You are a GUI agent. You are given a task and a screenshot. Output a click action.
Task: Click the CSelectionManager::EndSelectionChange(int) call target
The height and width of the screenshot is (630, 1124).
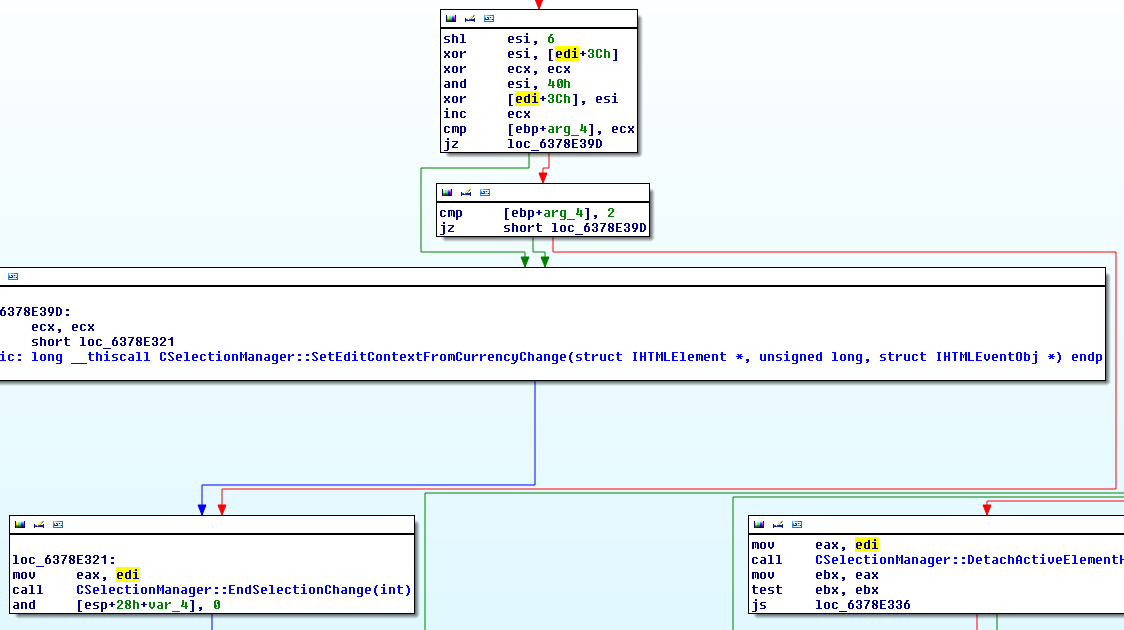tap(243, 590)
